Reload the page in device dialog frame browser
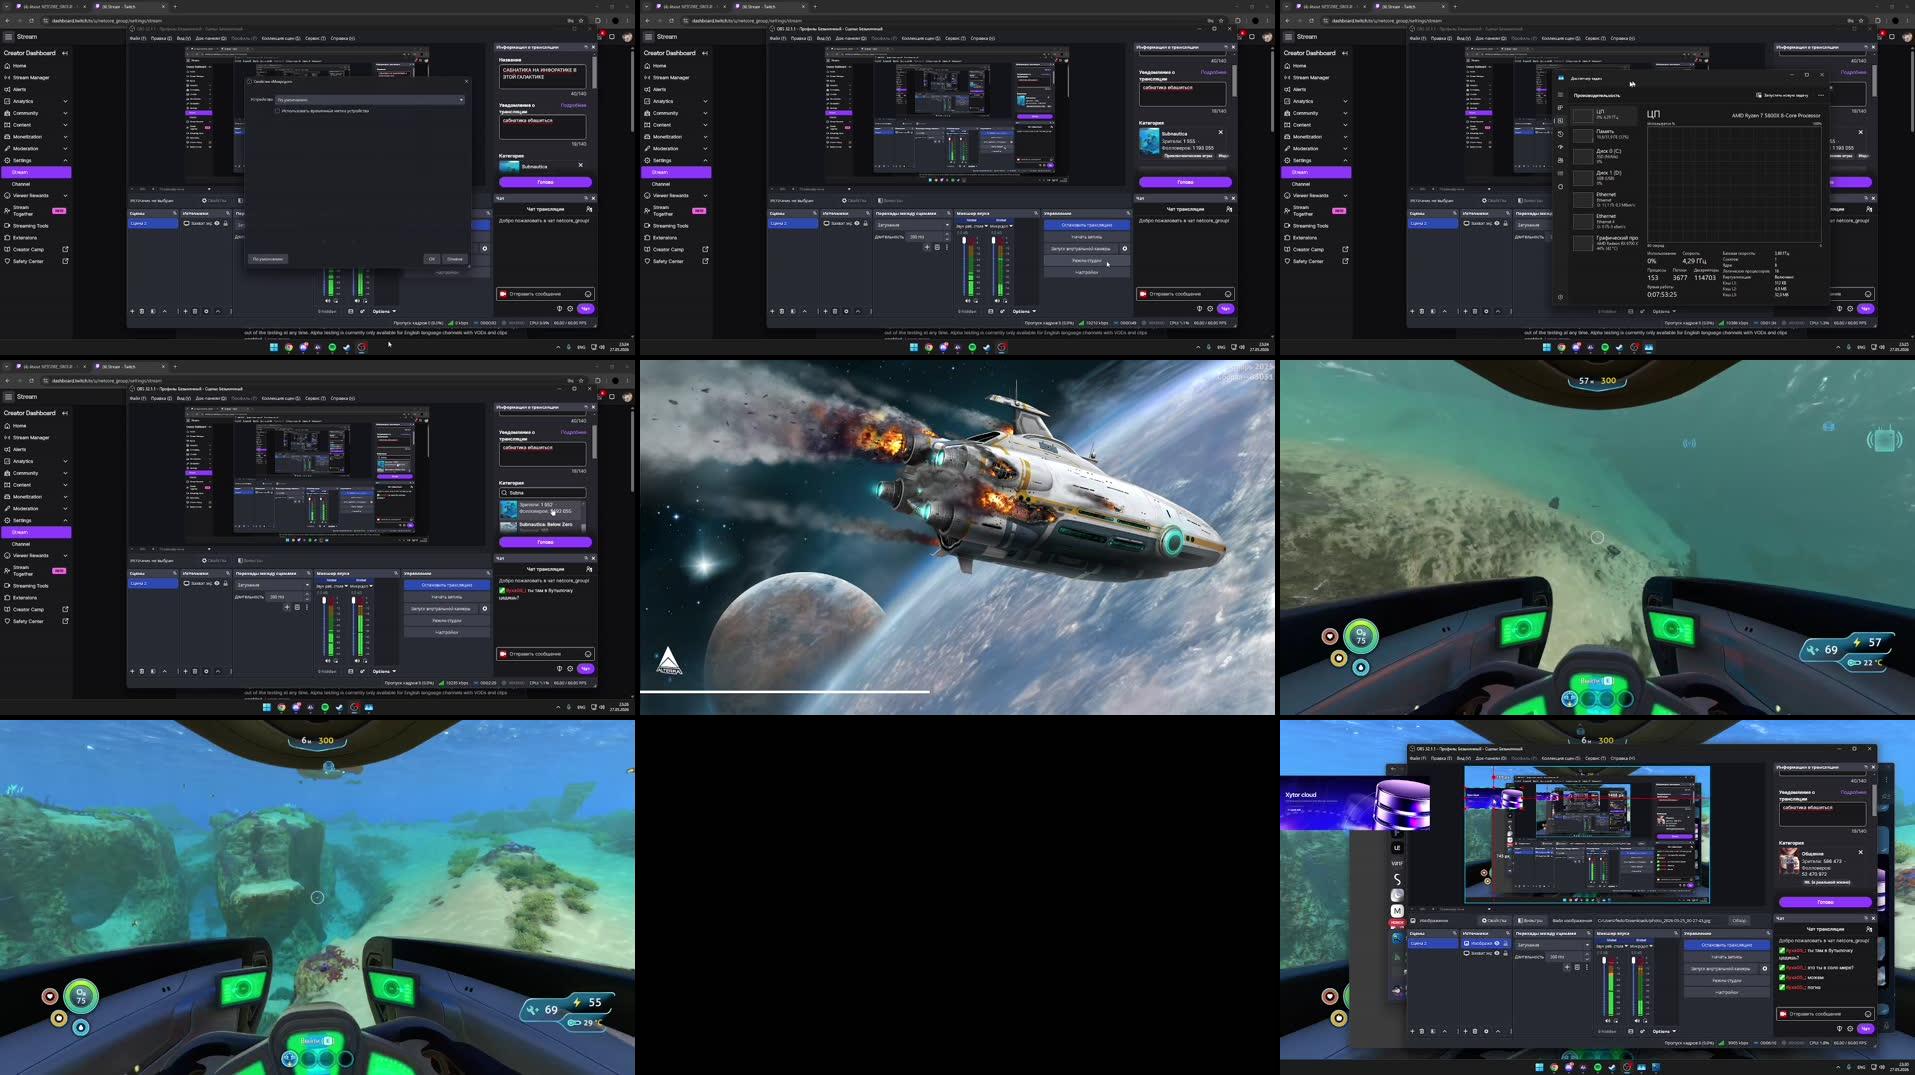1915x1075 pixels. [31, 20]
